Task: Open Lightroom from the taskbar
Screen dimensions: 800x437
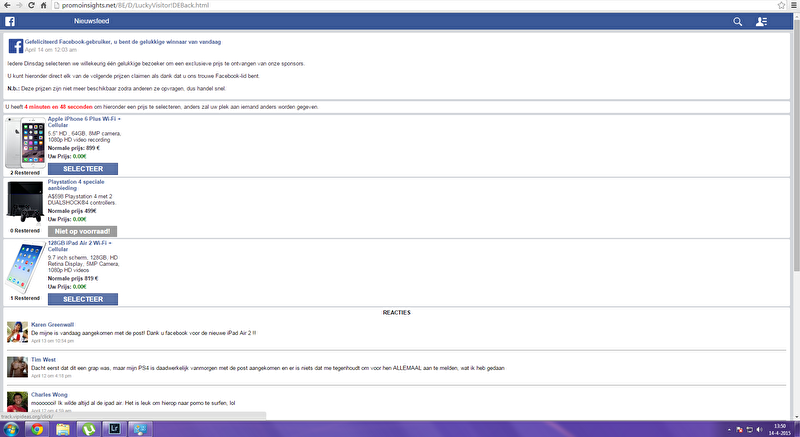Action: tap(114, 429)
